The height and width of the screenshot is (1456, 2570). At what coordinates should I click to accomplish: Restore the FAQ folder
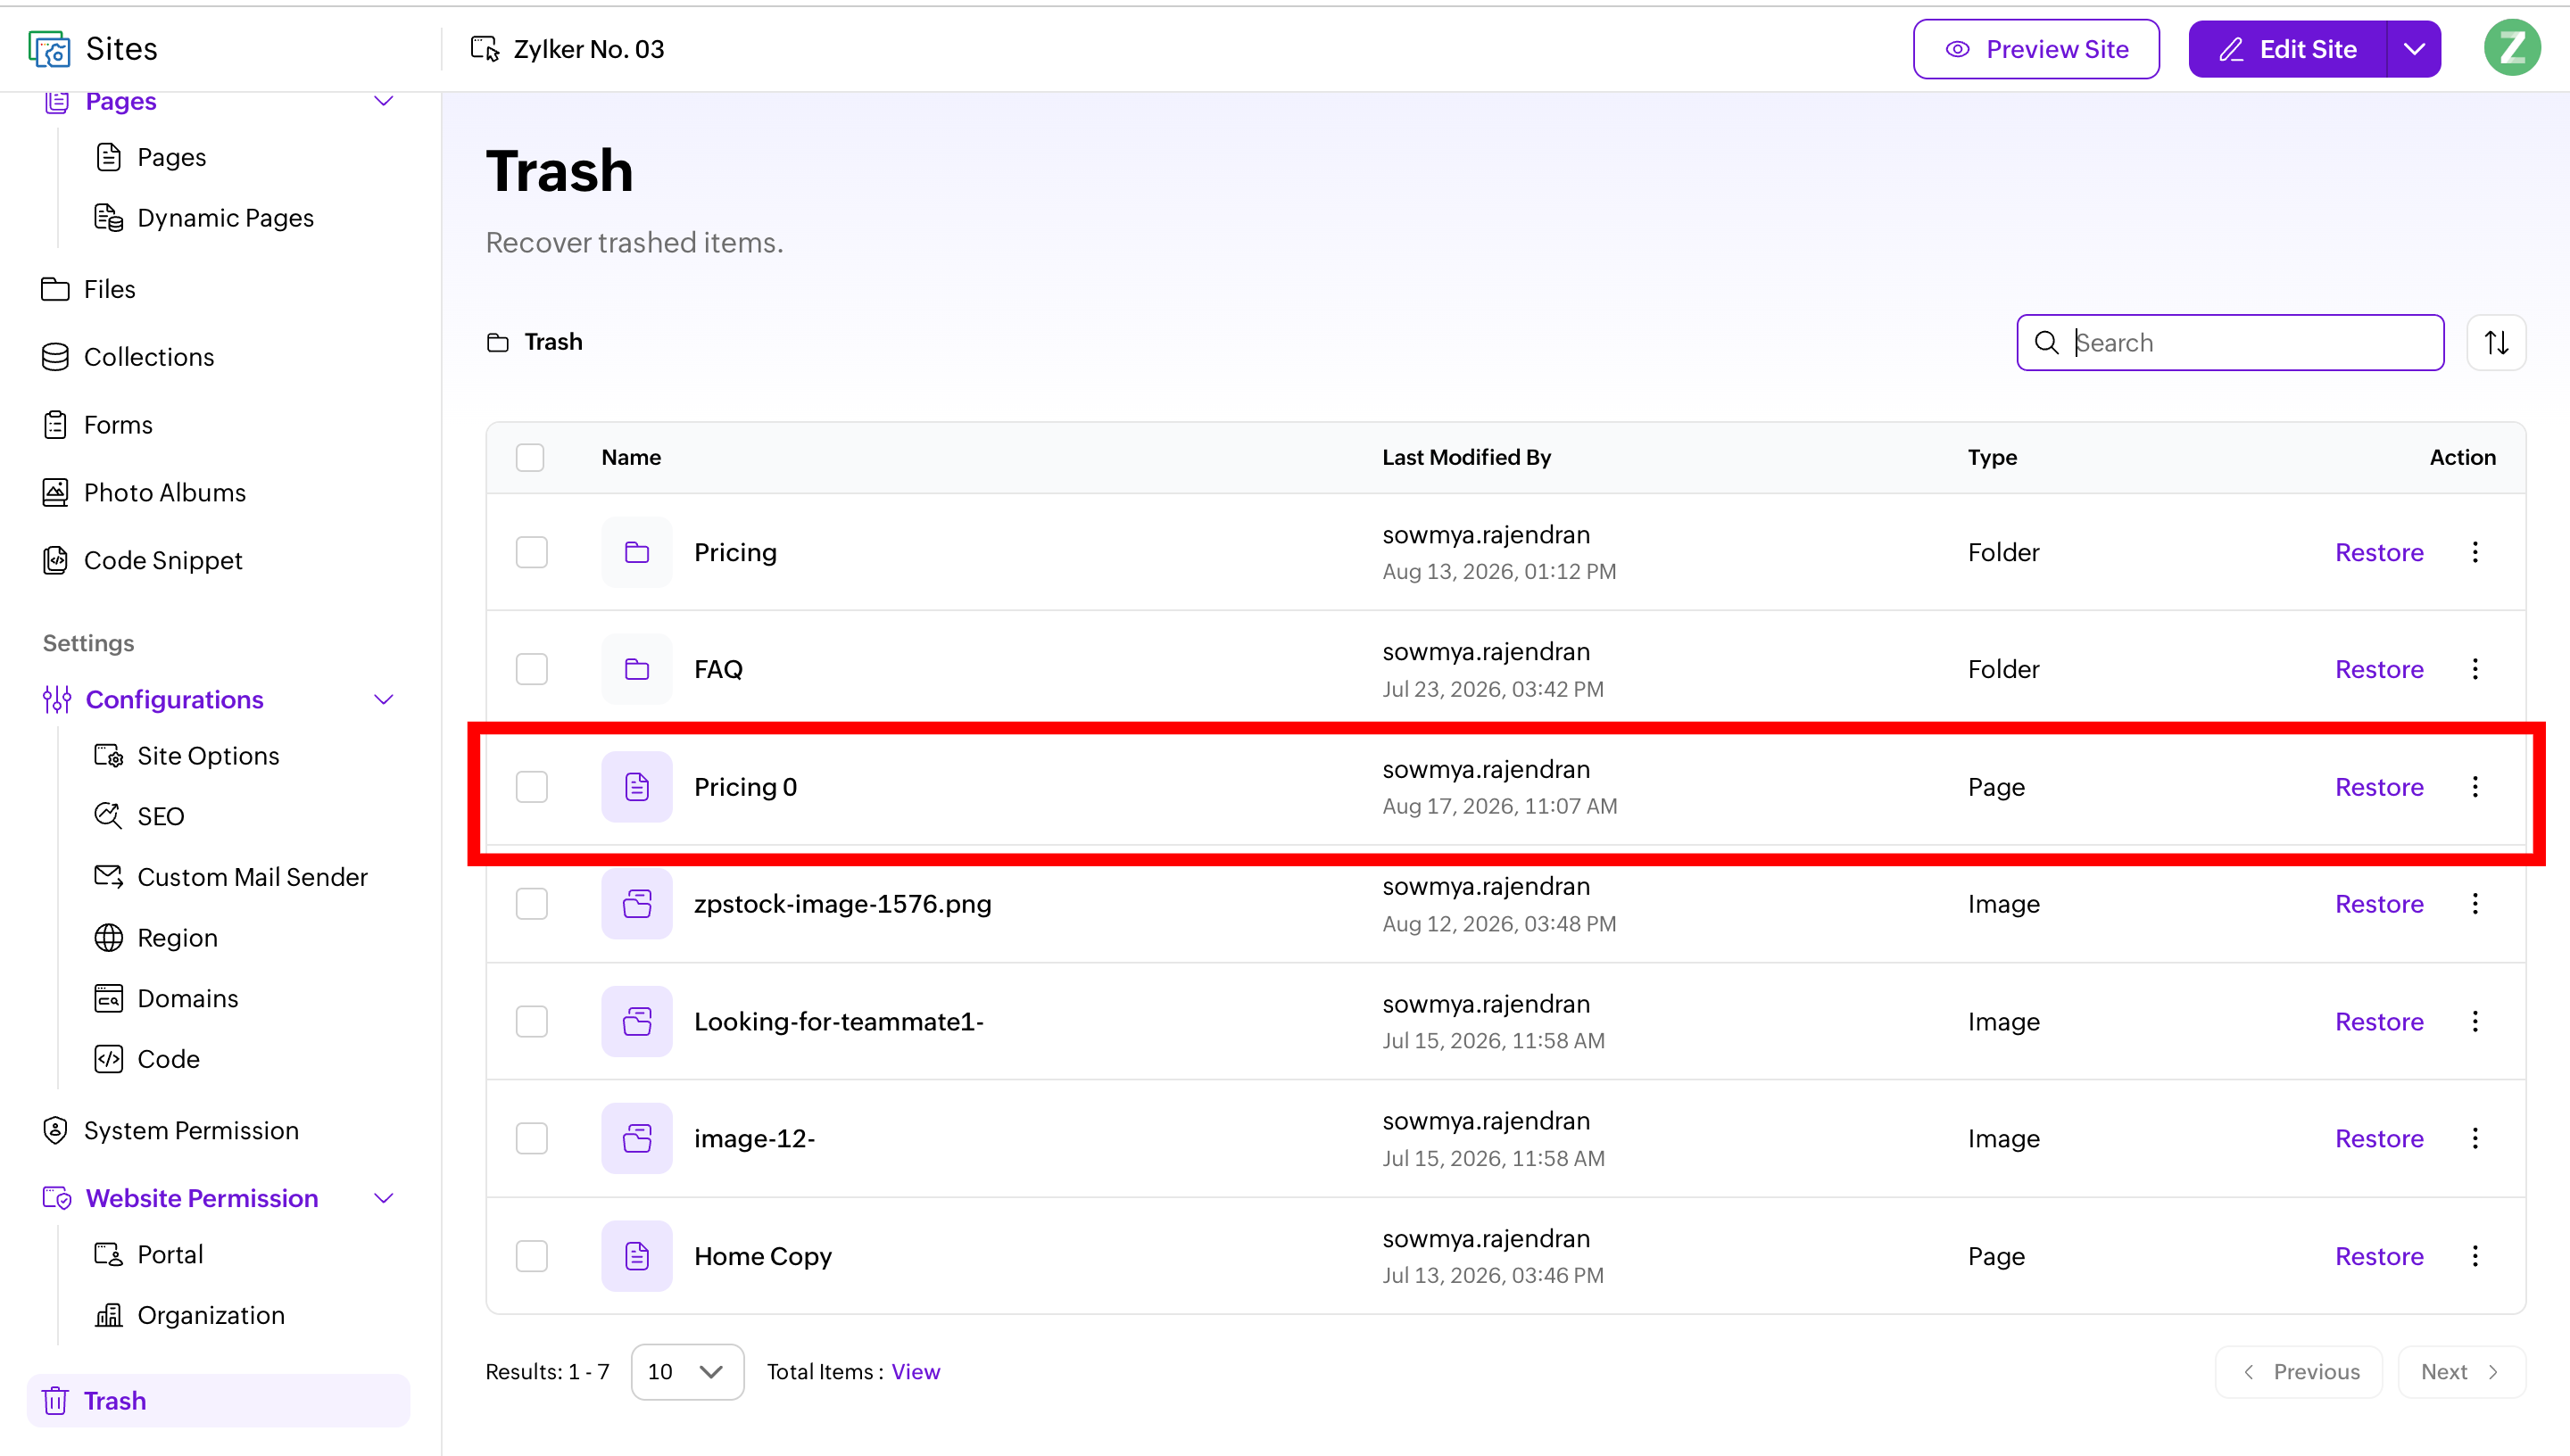click(2379, 669)
